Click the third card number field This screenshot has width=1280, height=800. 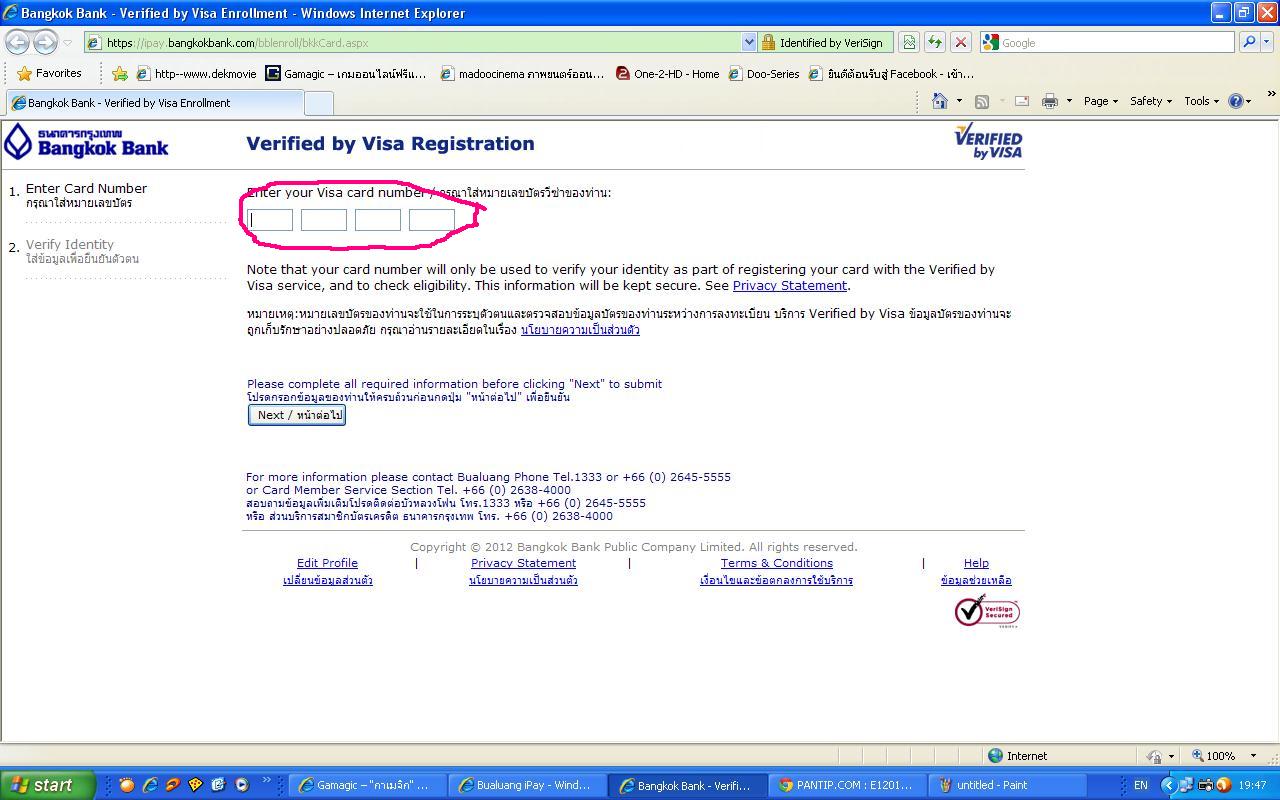378,220
